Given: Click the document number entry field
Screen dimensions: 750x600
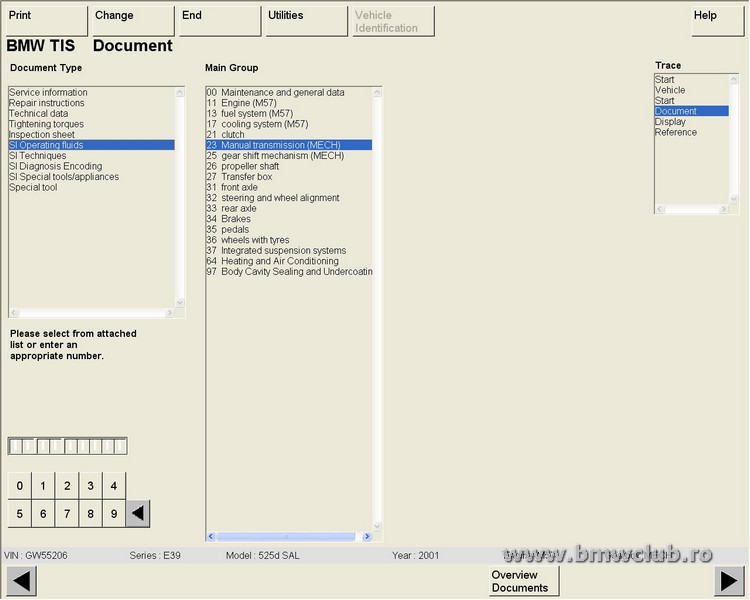Looking at the screenshot, I should click(x=67, y=446).
